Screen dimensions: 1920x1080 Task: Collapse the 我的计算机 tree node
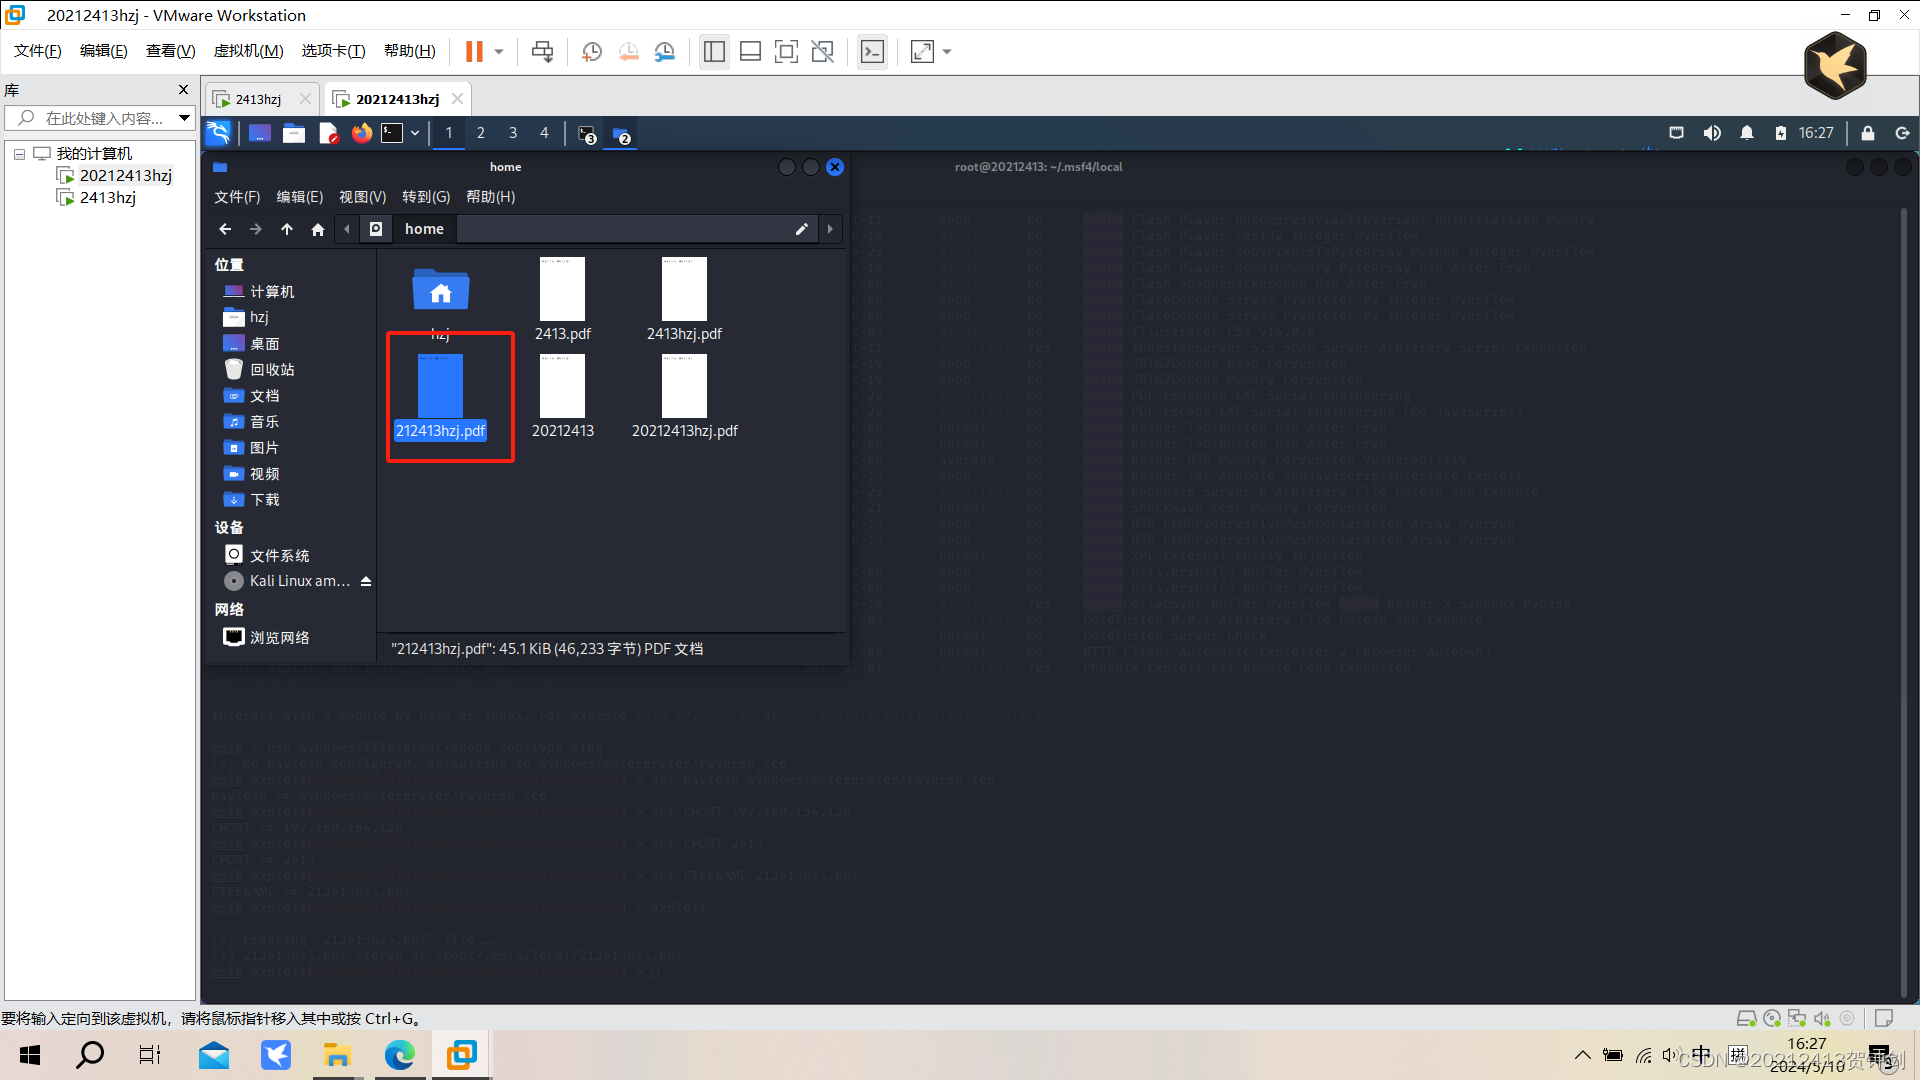point(19,154)
